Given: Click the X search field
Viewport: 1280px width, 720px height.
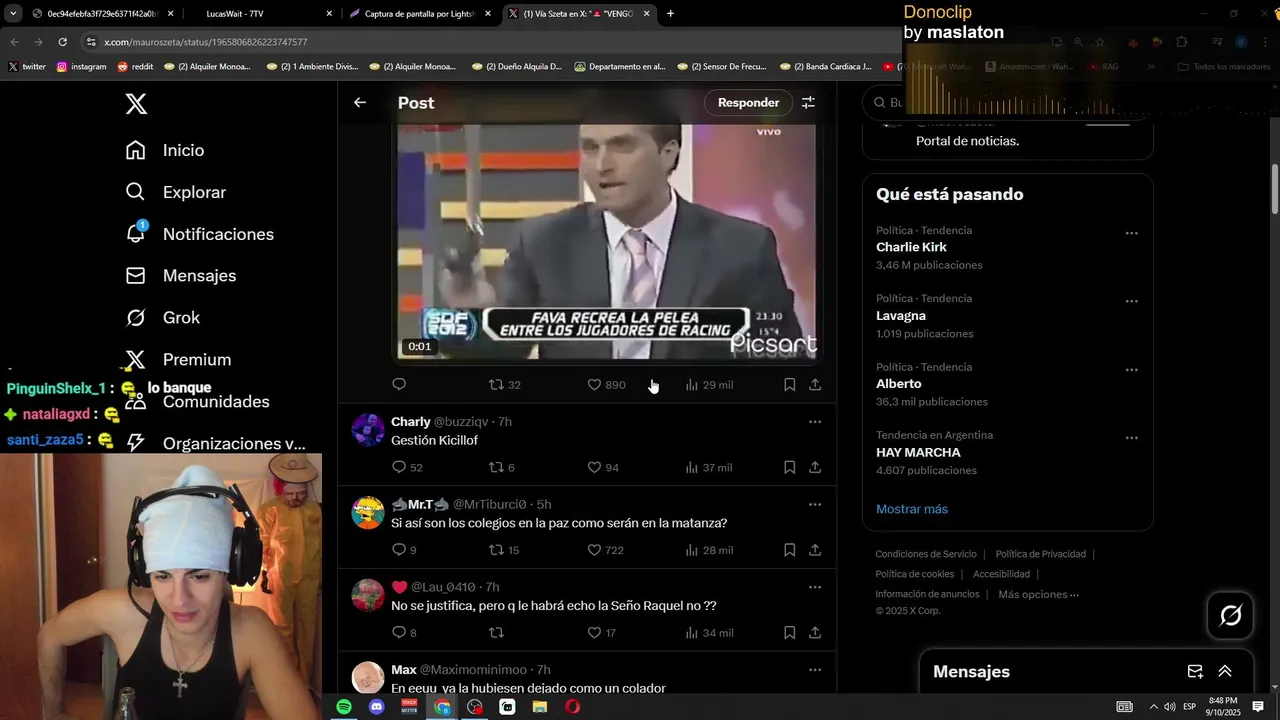Looking at the screenshot, I should (1007, 102).
